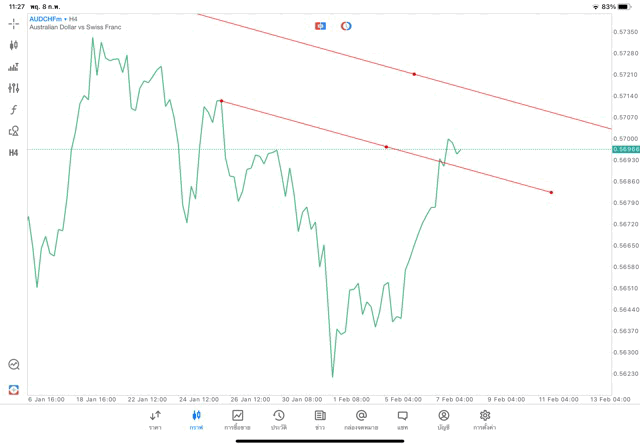This screenshot has height=447, width=640.
Task: Open the ประวัติ (History) tab
Action: 279,419
